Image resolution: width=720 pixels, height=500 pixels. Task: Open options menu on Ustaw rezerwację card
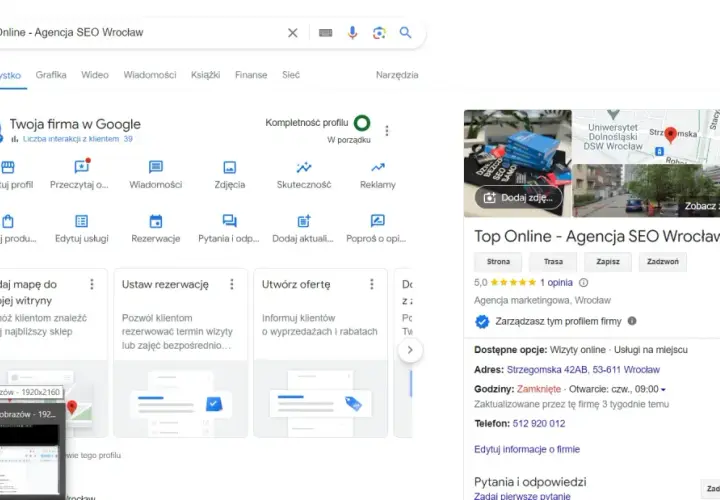point(232,284)
